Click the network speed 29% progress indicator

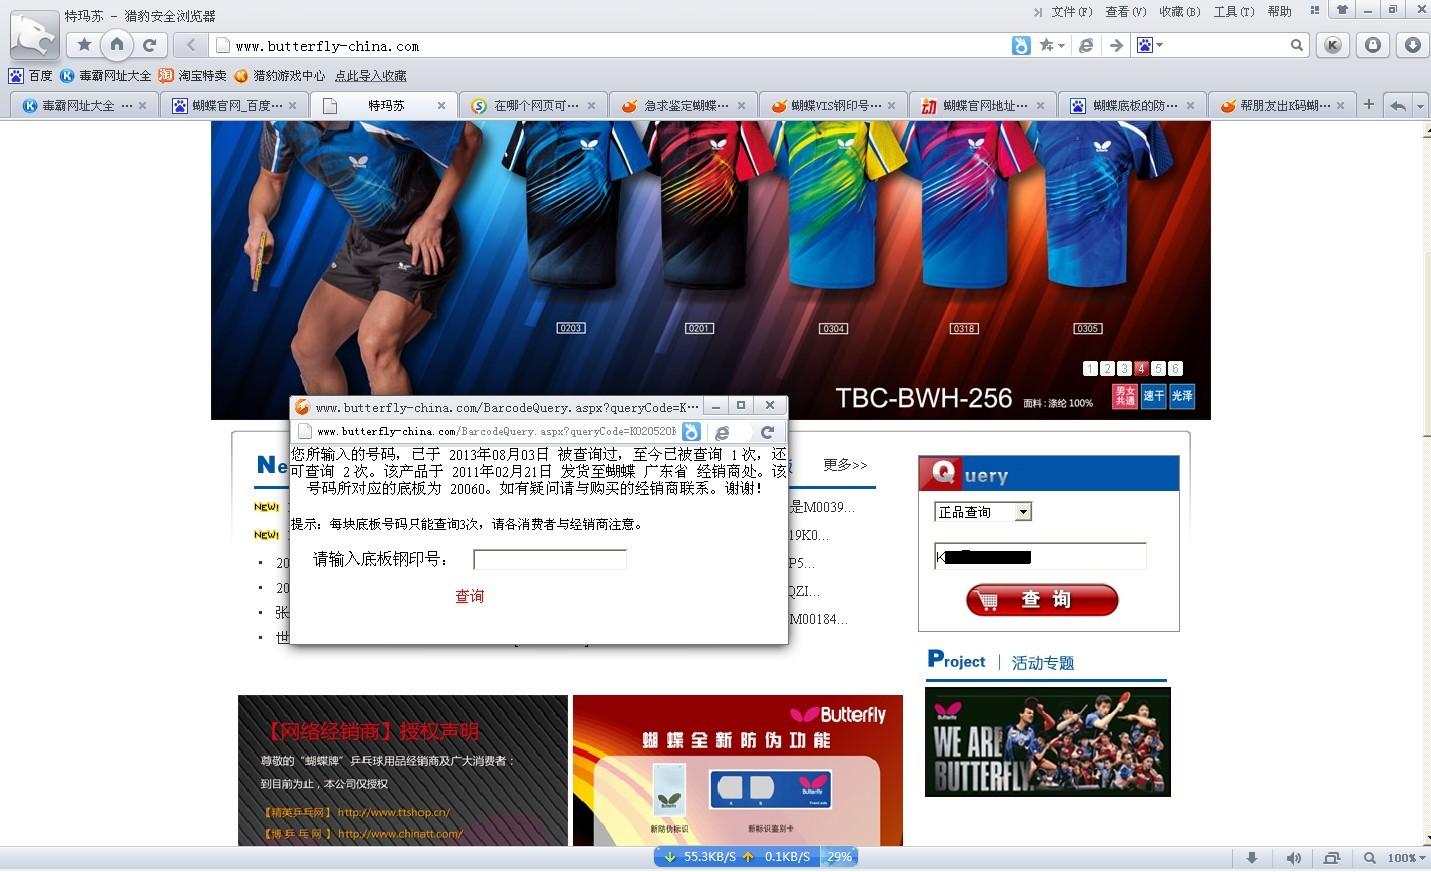point(839,857)
